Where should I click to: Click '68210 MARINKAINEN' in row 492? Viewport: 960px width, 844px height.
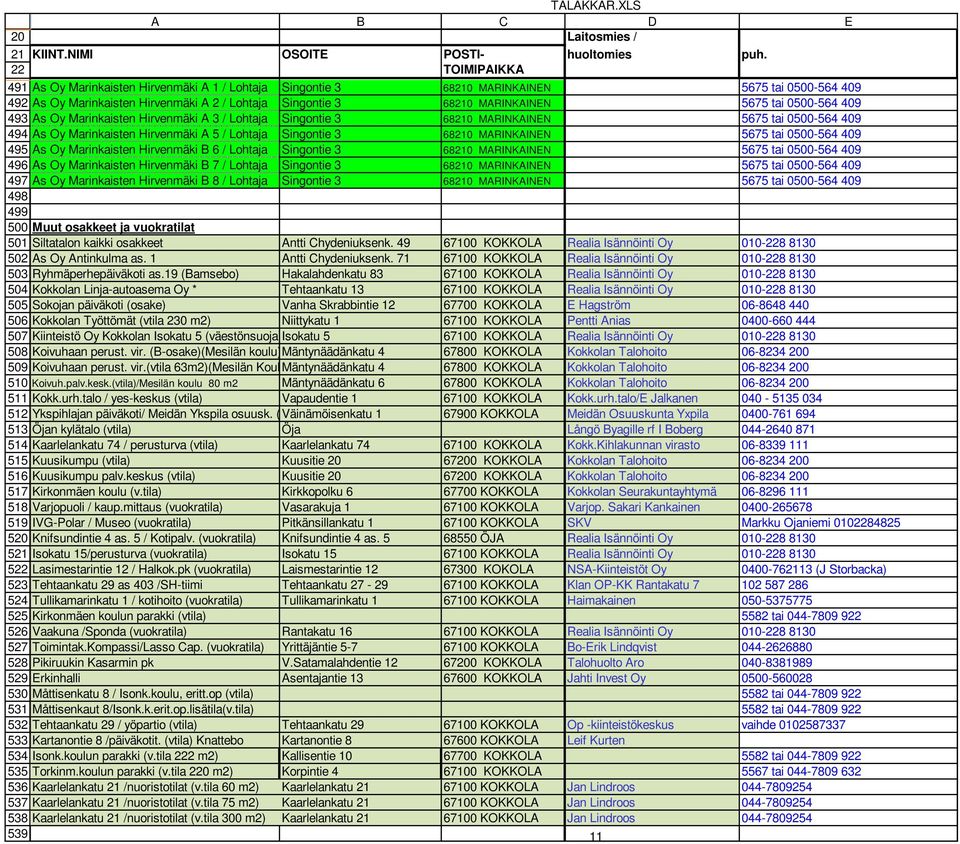coord(503,103)
